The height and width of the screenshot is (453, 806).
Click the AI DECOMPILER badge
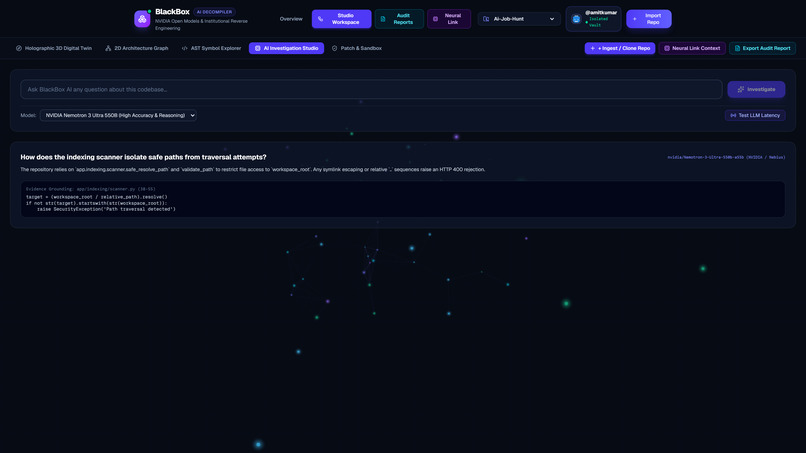[214, 12]
